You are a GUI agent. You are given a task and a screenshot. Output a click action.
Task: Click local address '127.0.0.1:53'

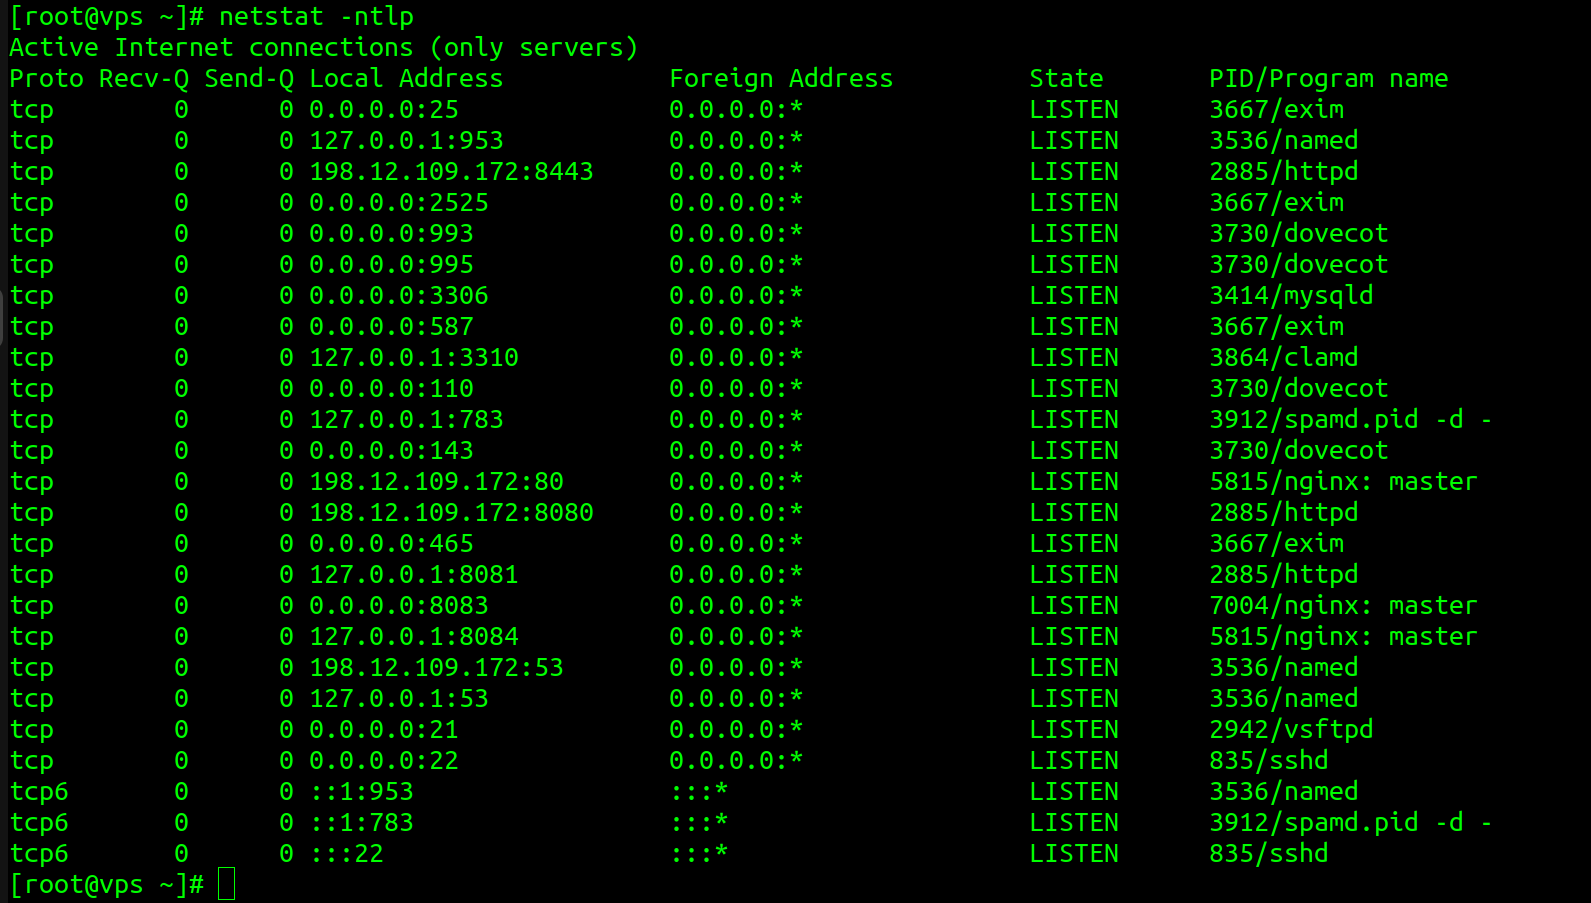tap(399, 699)
